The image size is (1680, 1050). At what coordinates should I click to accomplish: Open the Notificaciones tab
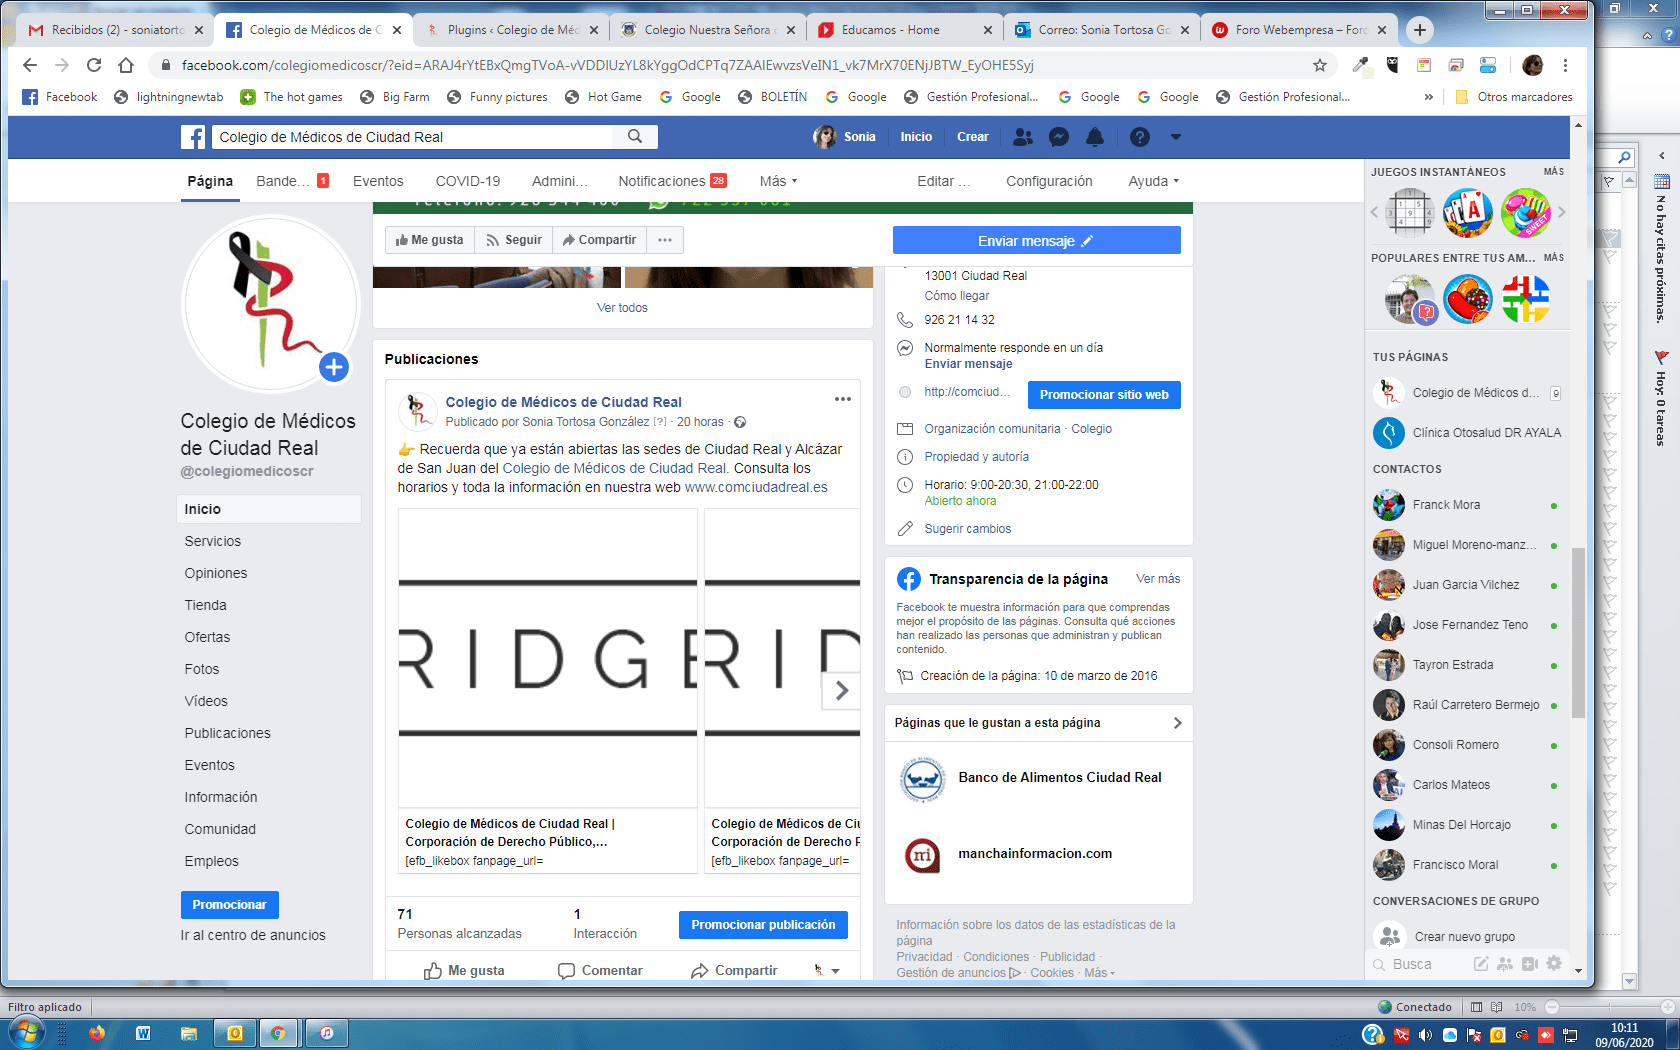(x=672, y=181)
